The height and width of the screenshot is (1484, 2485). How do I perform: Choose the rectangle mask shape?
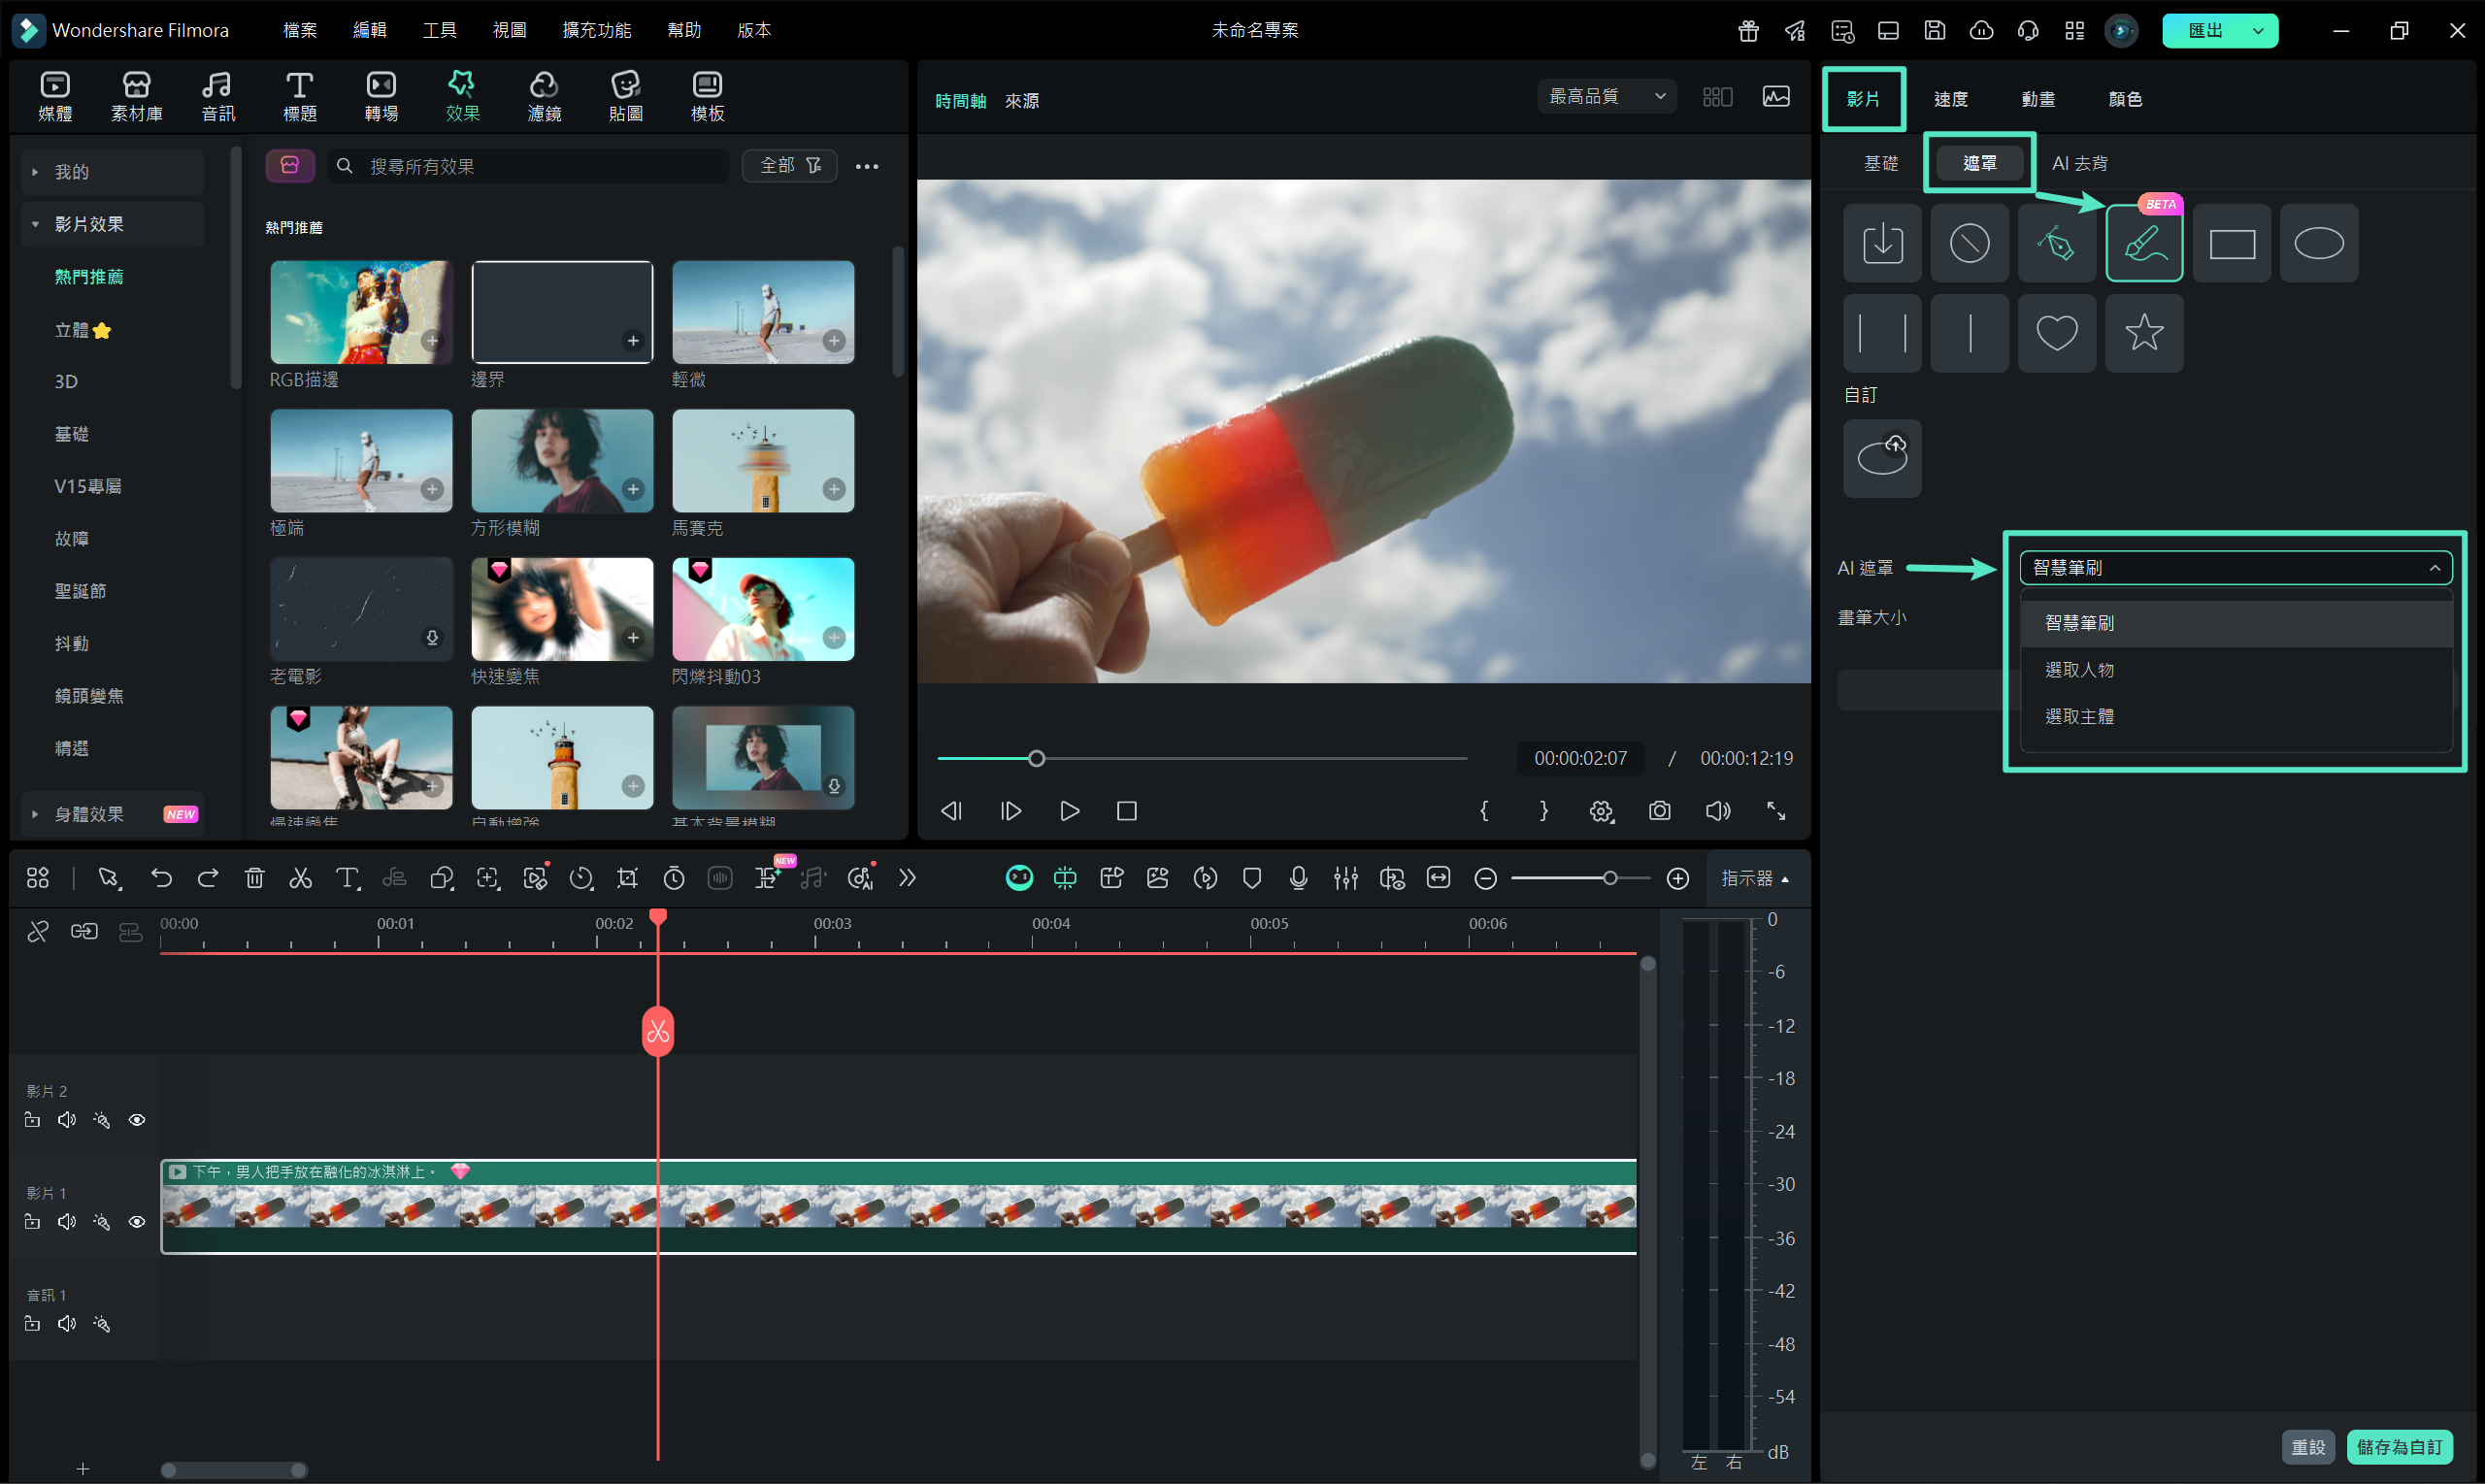coord(2231,243)
